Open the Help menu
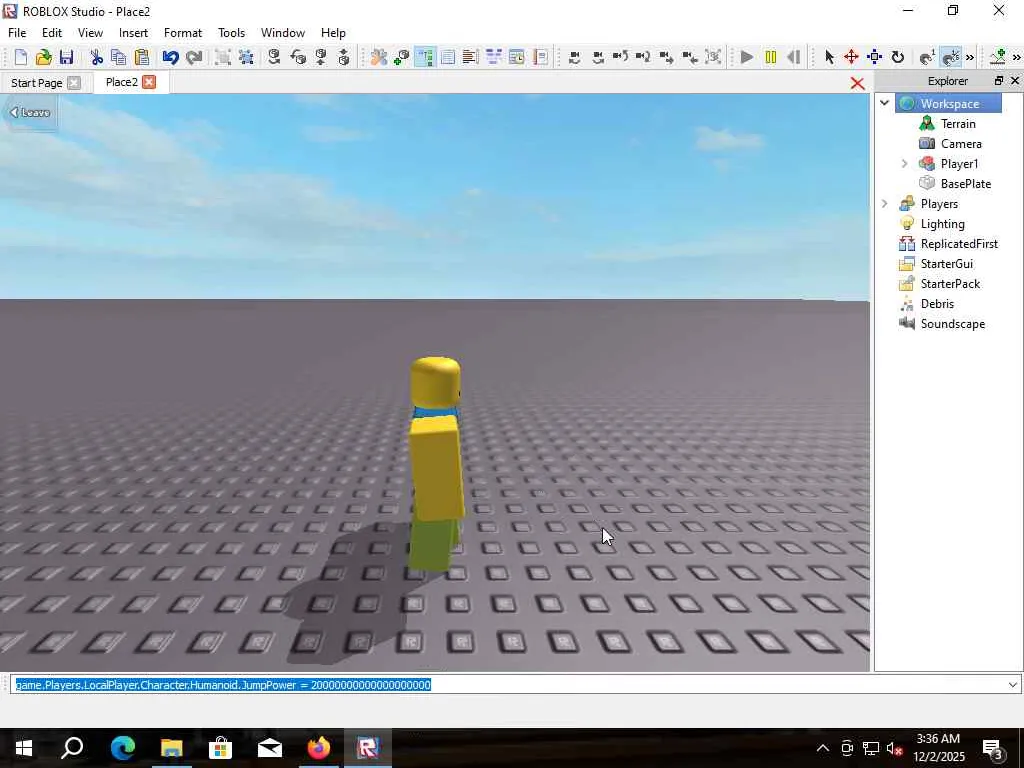 point(333,33)
